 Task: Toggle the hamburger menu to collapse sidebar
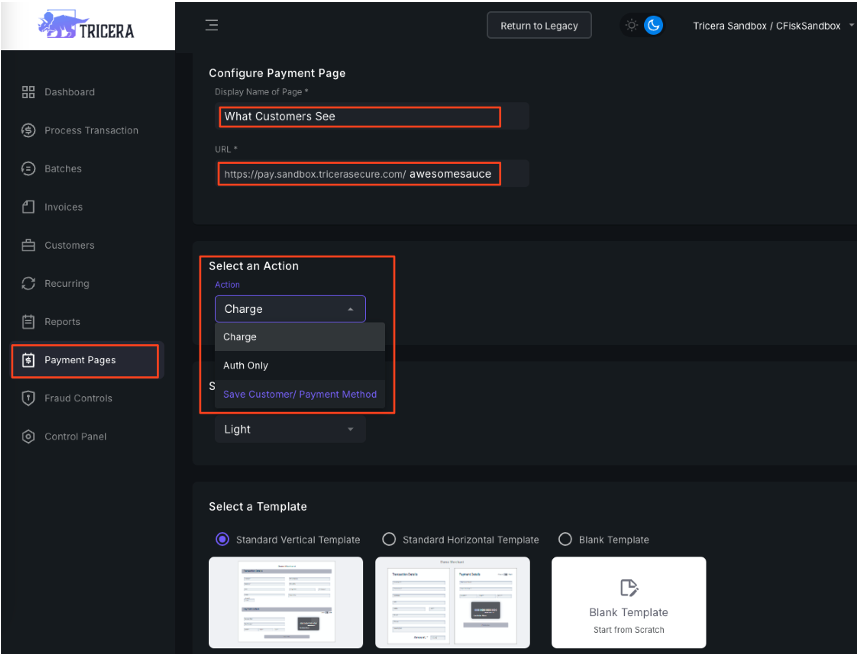point(212,25)
